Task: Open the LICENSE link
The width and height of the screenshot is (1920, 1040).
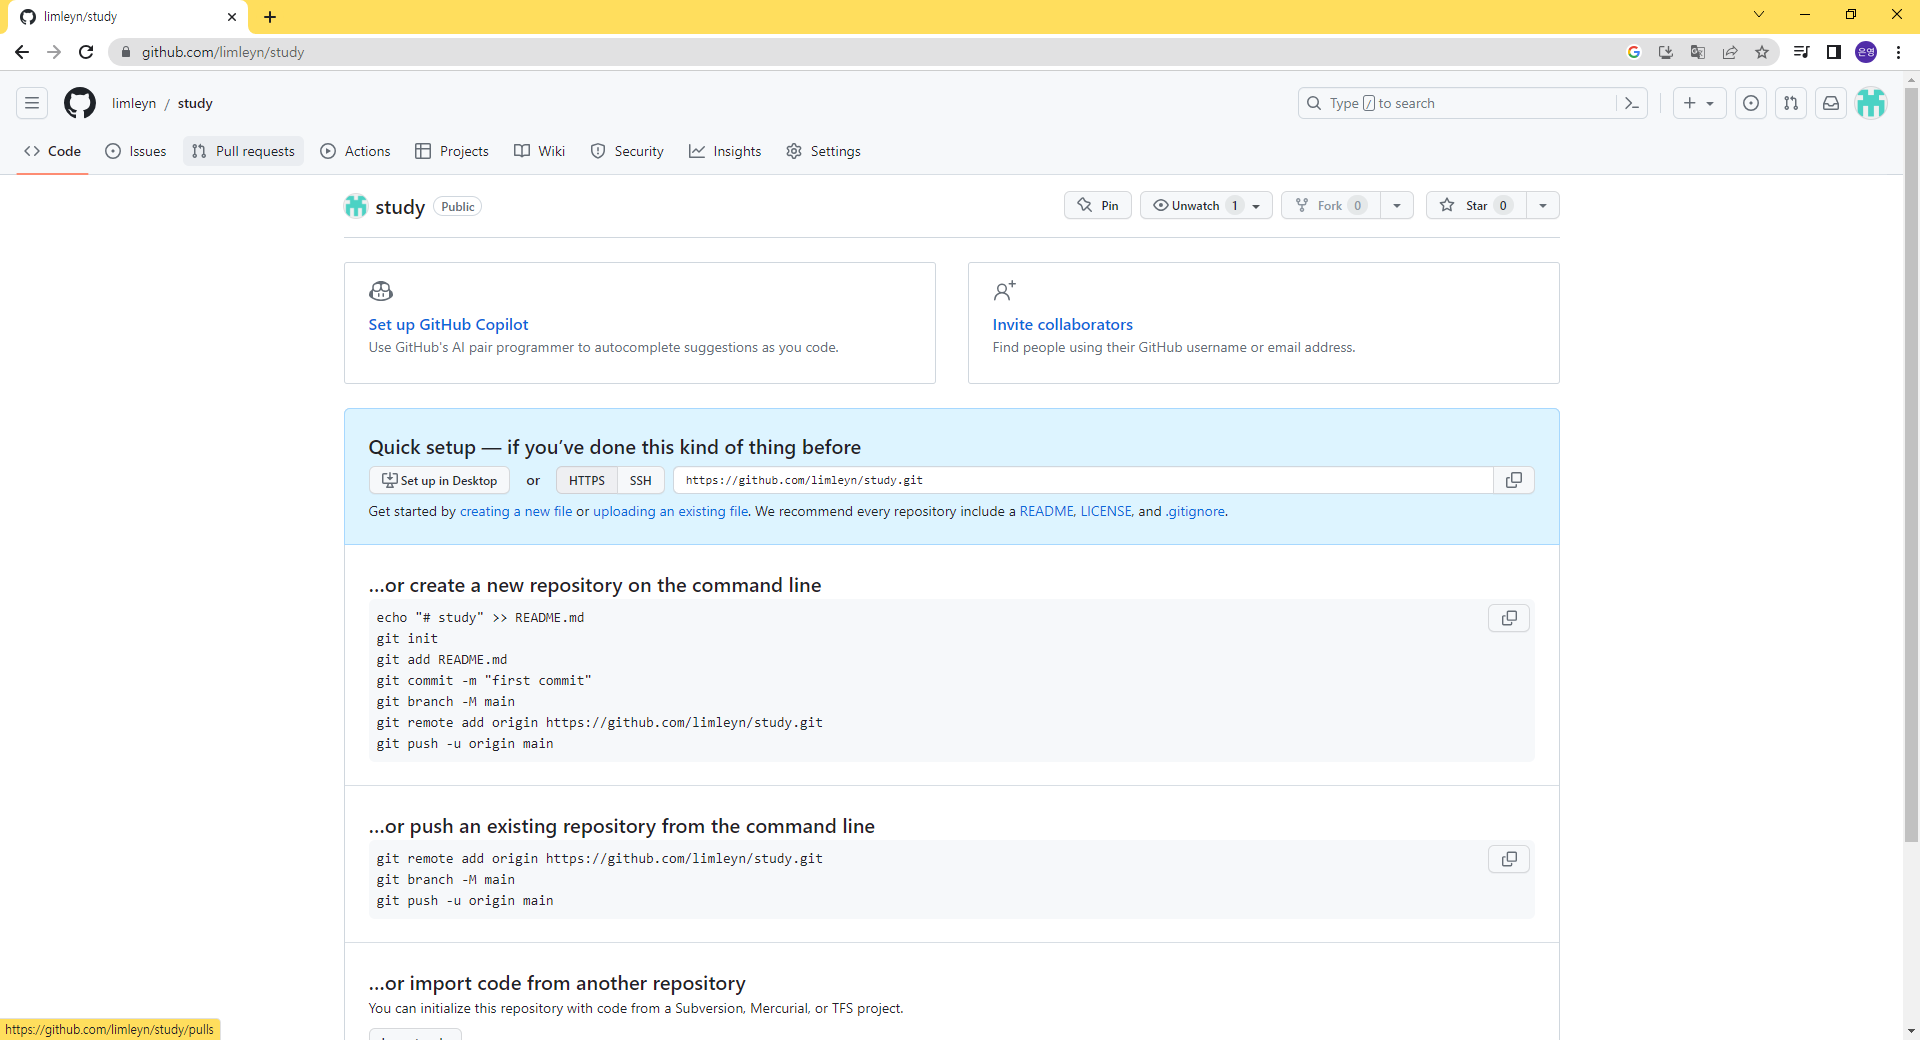Action: 1106,511
